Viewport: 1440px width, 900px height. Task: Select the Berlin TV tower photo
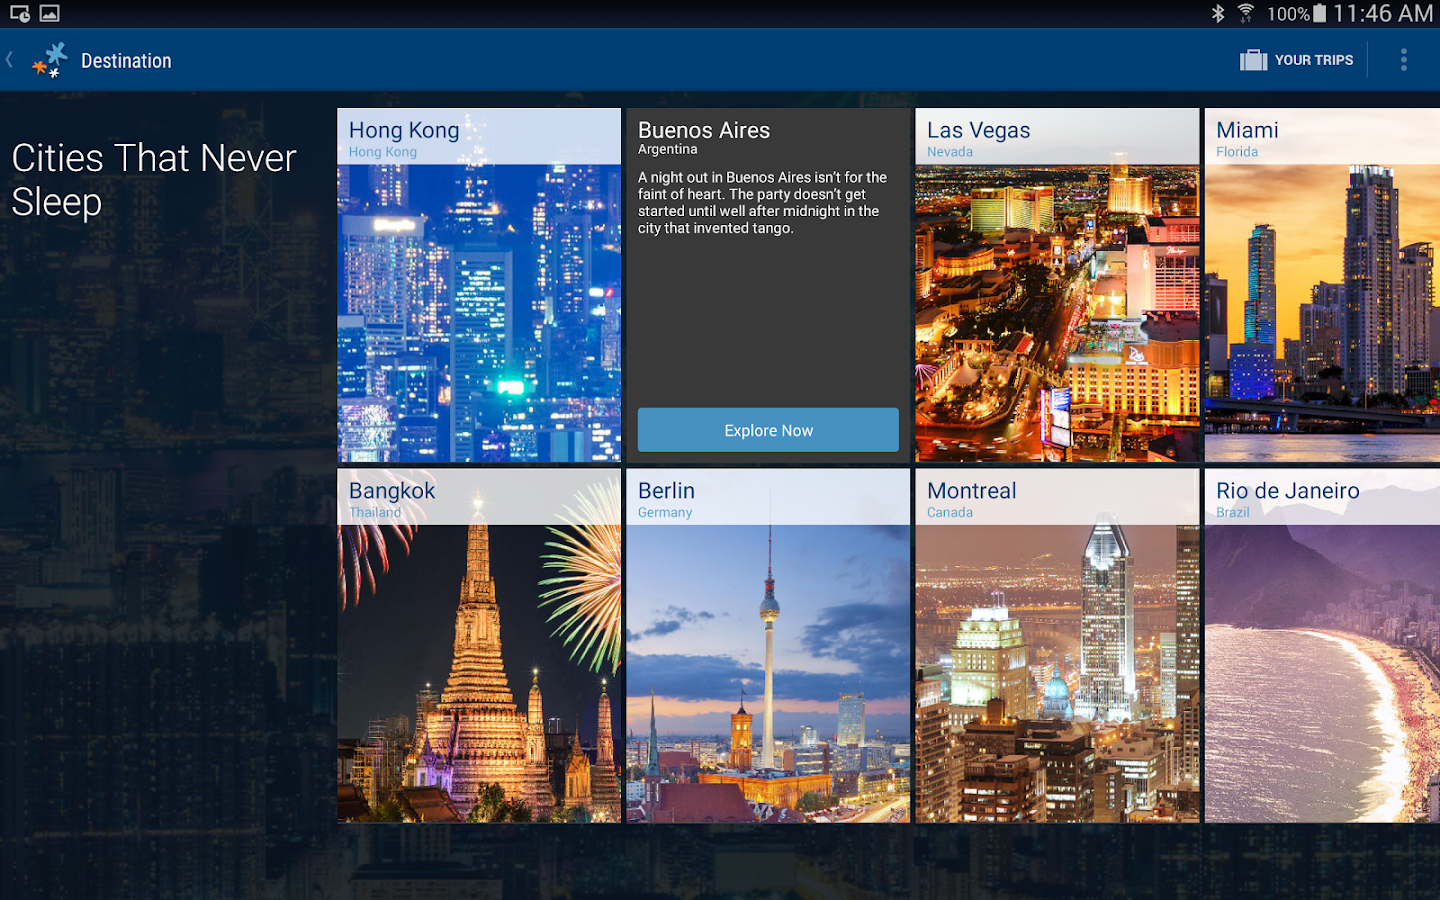(768, 674)
